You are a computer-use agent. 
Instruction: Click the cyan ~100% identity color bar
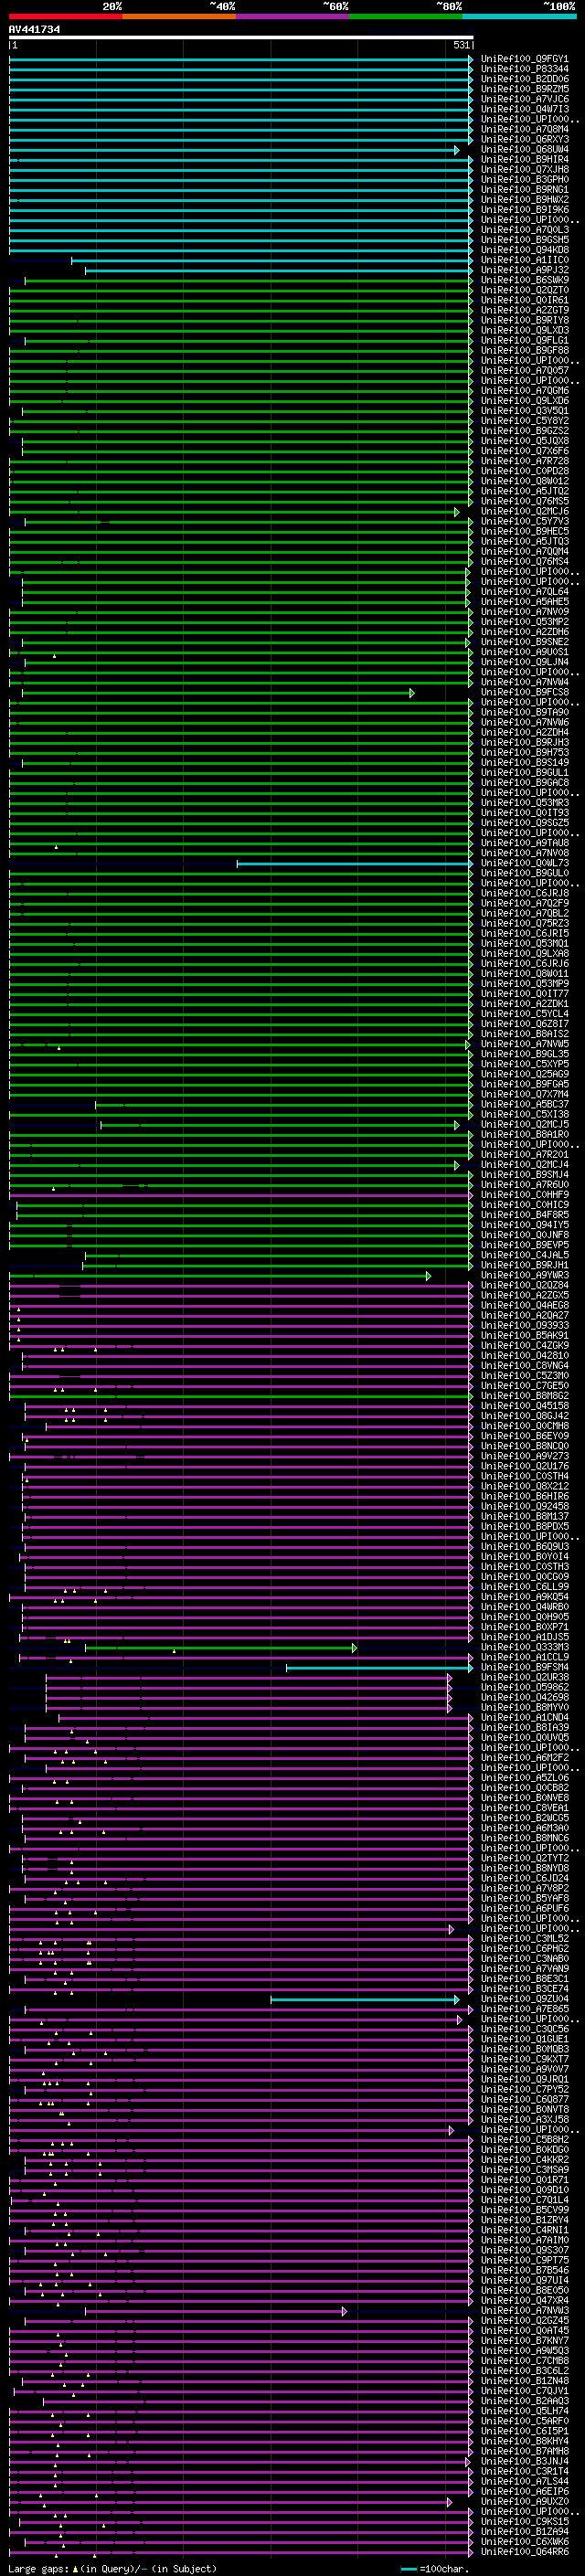519,16
